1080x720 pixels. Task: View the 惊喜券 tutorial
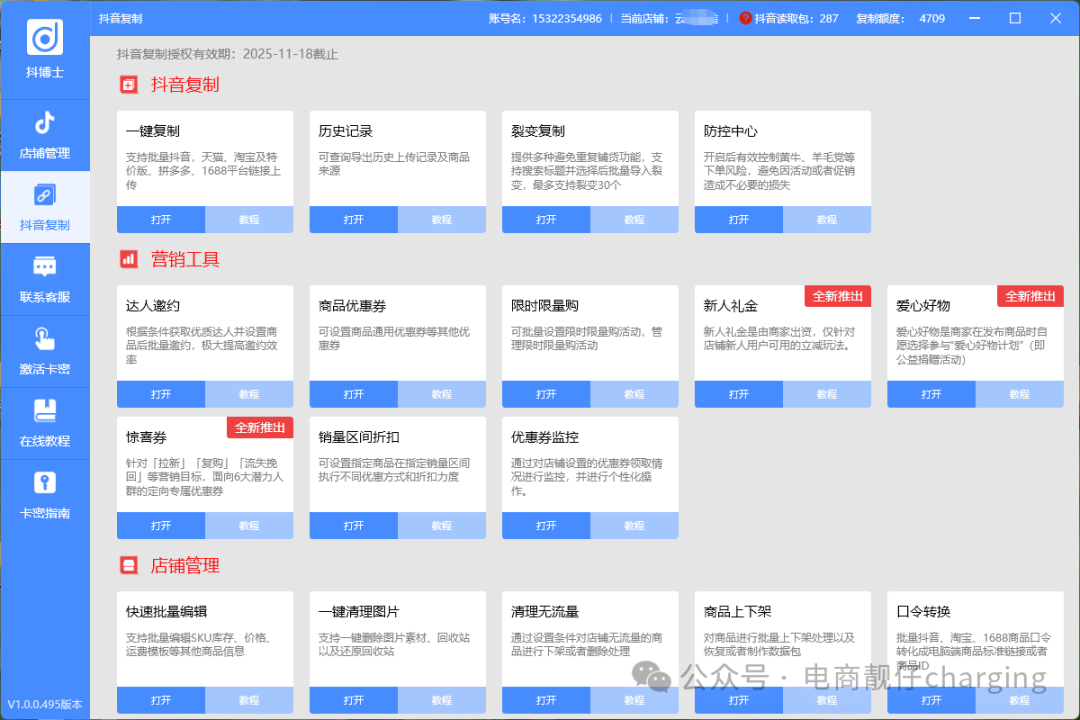(x=249, y=525)
